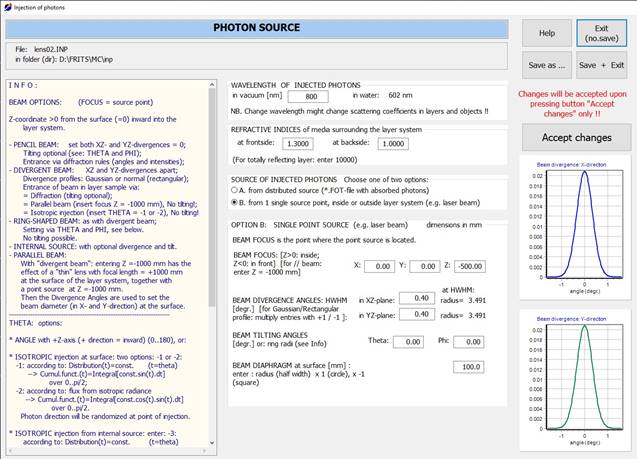The image size is (637, 459).
Task: Click the PHOTON SOURCE header banner
Action: [257, 28]
